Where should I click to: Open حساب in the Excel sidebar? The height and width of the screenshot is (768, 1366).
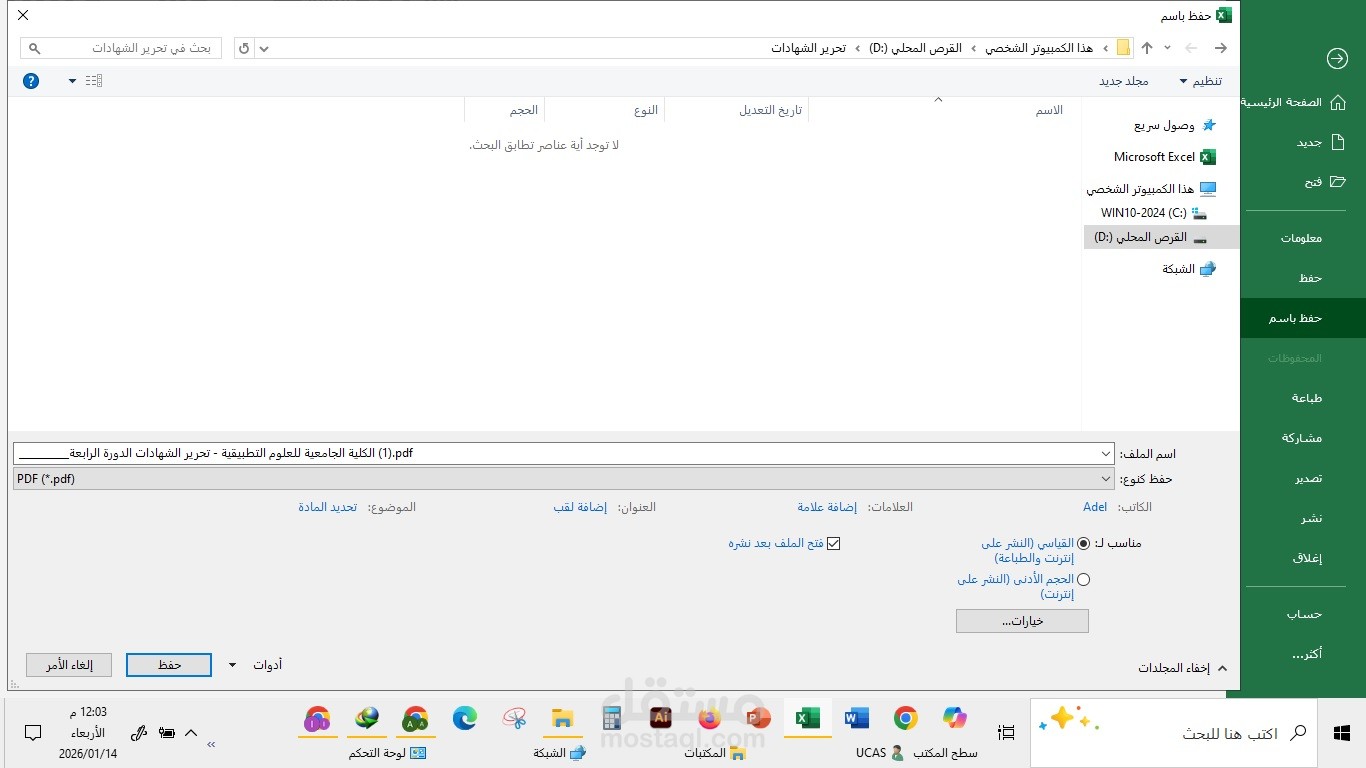1303,614
